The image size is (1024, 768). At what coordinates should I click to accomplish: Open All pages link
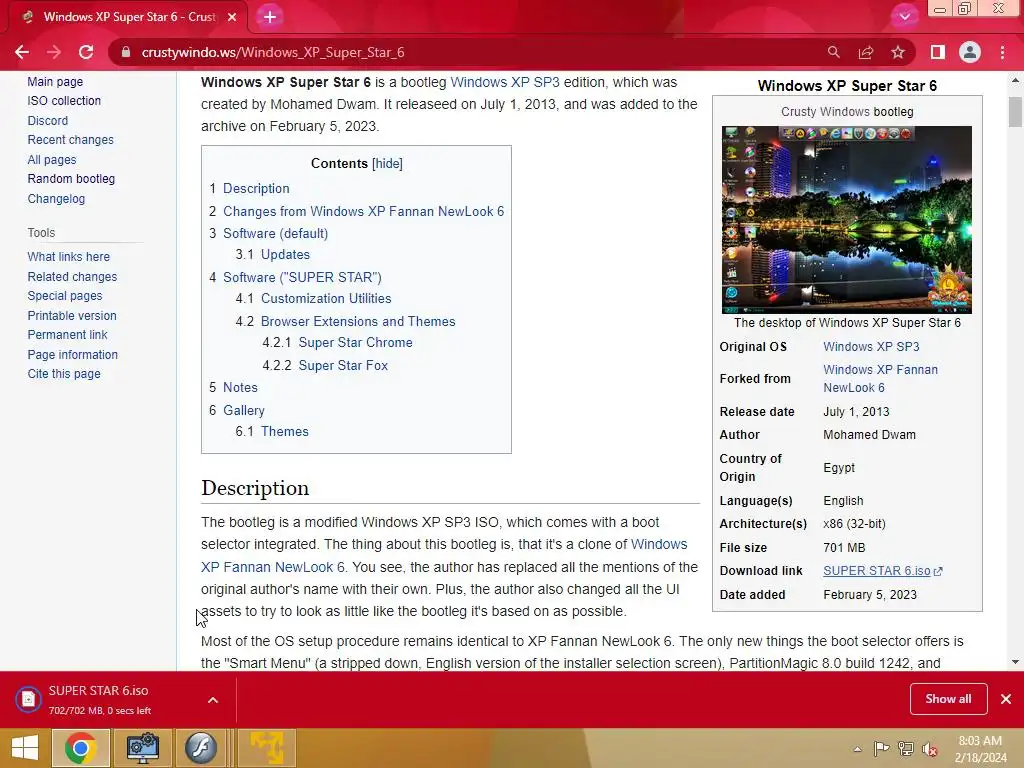tap(52, 160)
